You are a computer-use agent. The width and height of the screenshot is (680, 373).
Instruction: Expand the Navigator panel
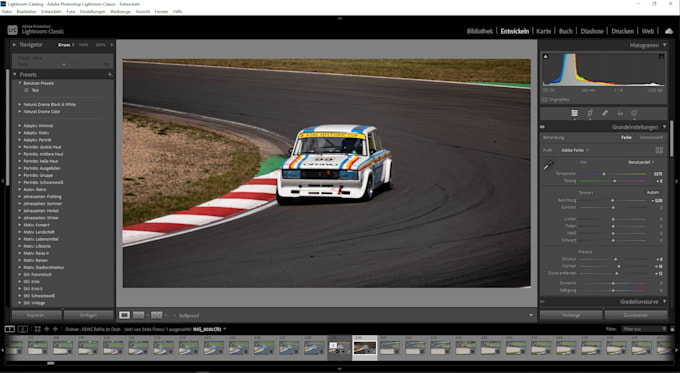tap(14, 45)
